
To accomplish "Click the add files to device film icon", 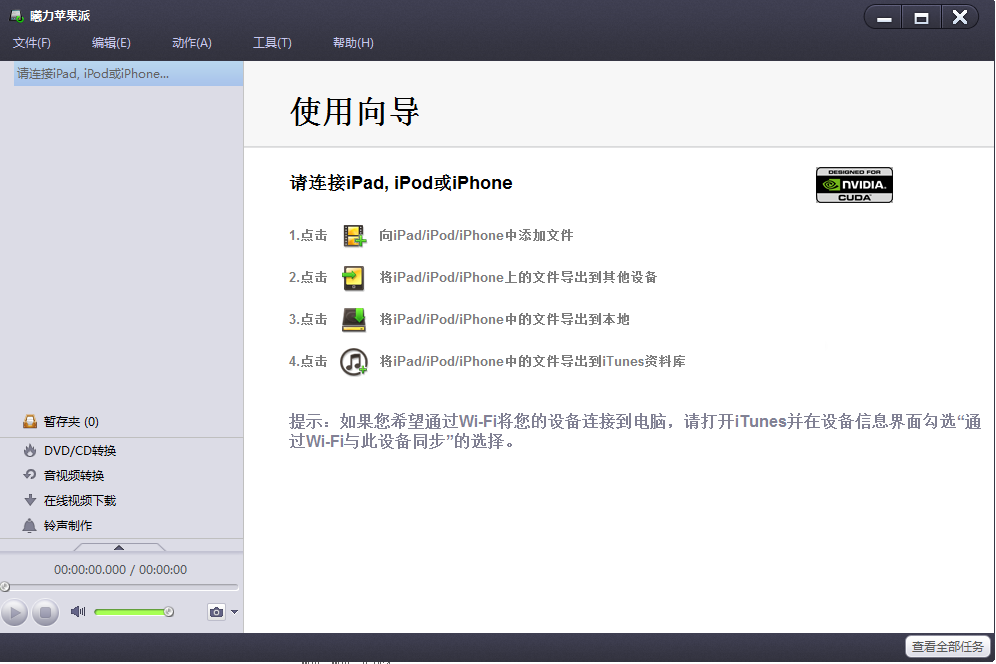I will pyautogui.click(x=354, y=236).
